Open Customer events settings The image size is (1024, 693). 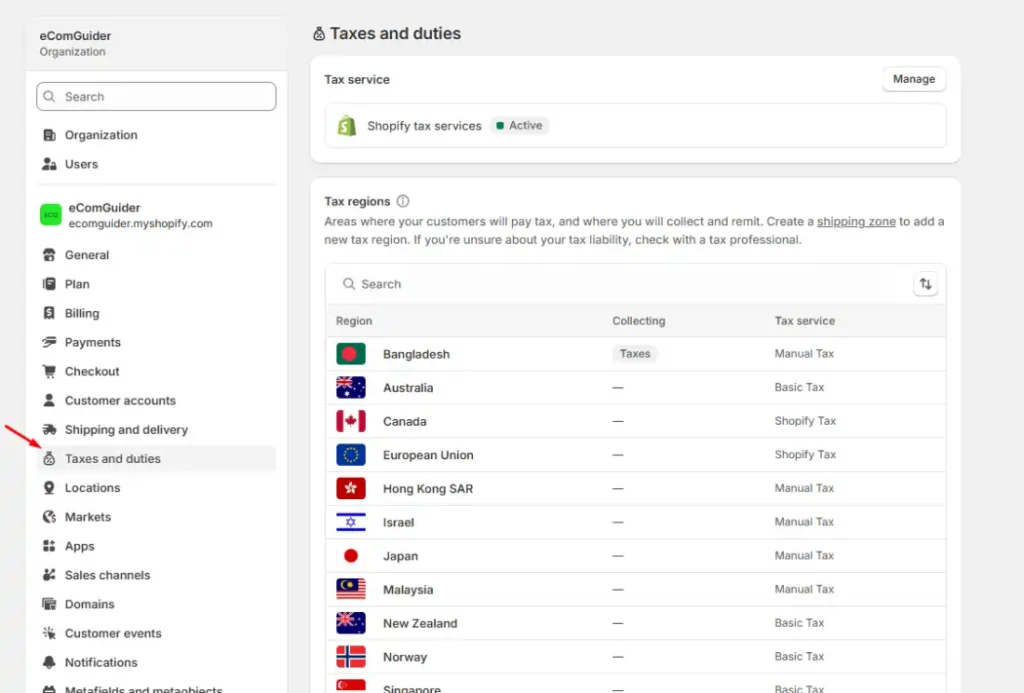coord(156,633)
